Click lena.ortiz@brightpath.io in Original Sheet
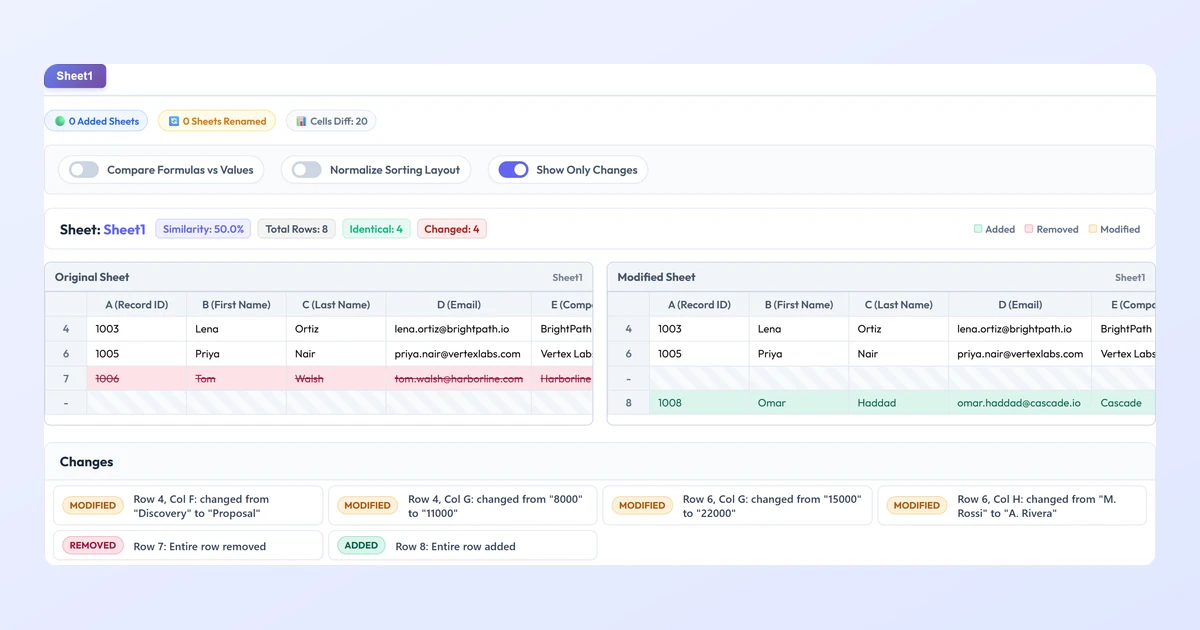 [459, 329]
